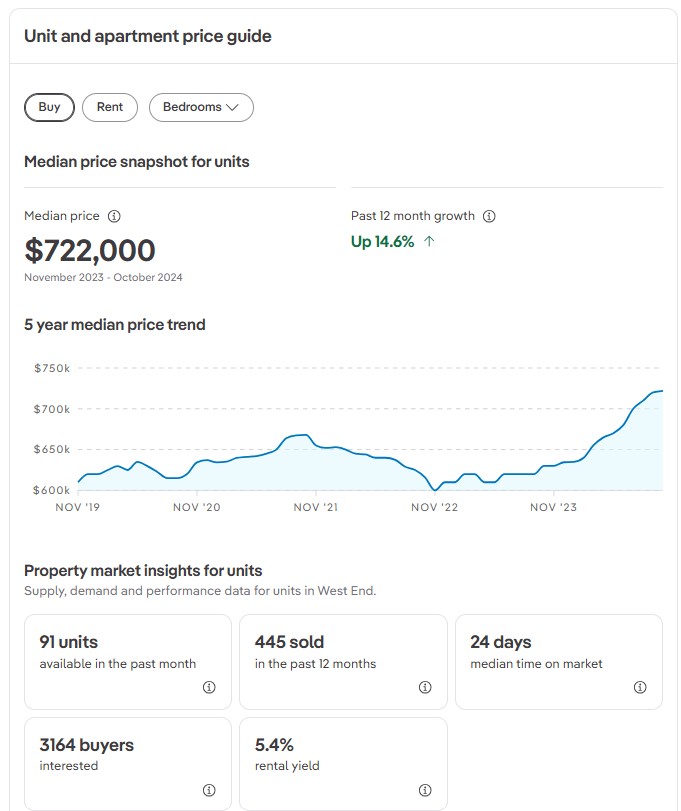Click NOV '19 label on chart axis
The image size is (681, 811).
point(79,507)
